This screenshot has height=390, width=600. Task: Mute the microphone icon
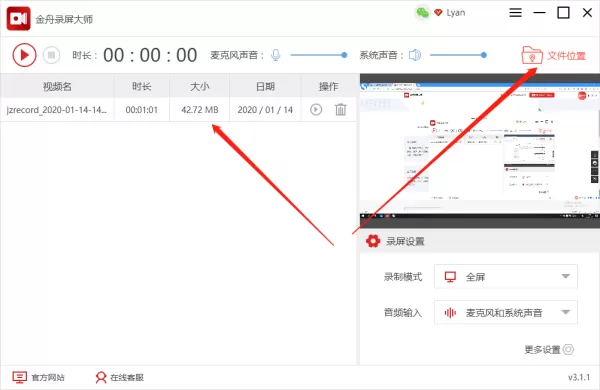276,55
